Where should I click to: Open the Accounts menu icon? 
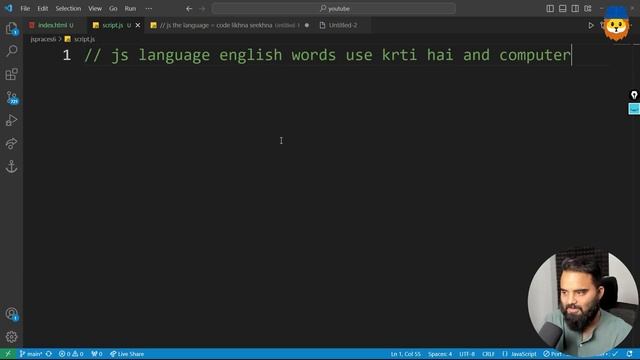11,314
